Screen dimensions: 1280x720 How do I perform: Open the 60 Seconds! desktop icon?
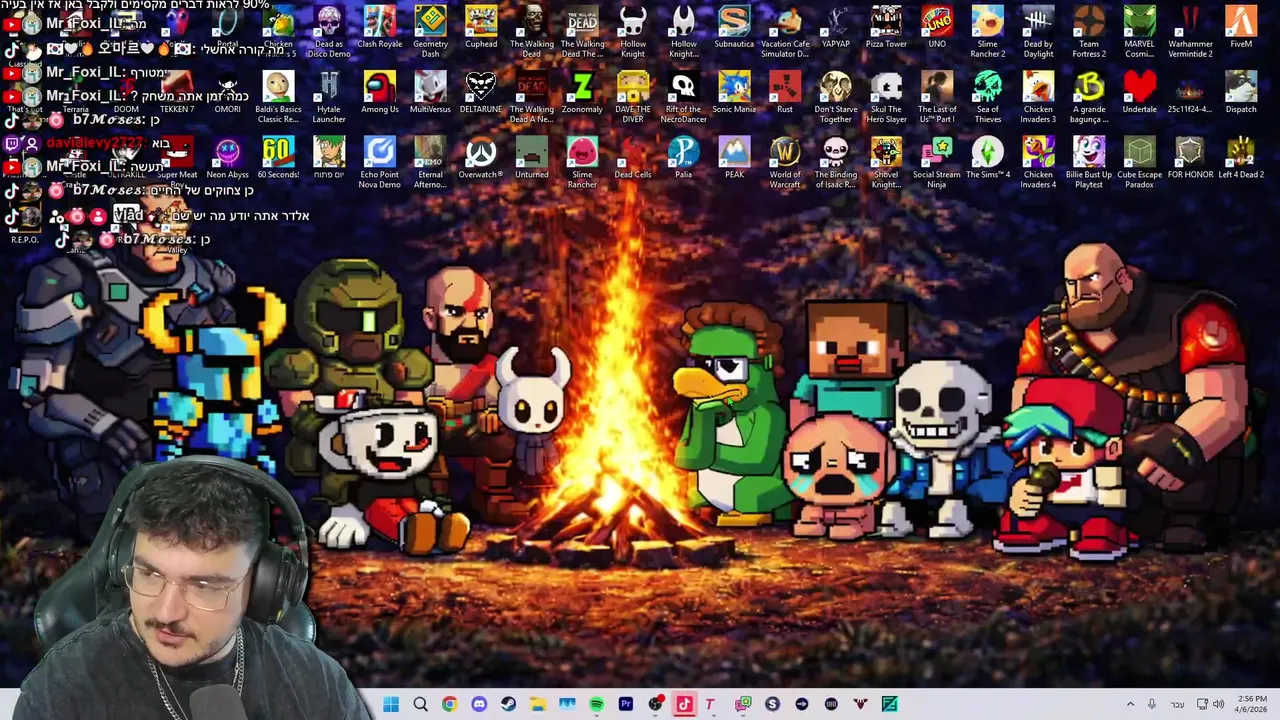coord(278,158)
